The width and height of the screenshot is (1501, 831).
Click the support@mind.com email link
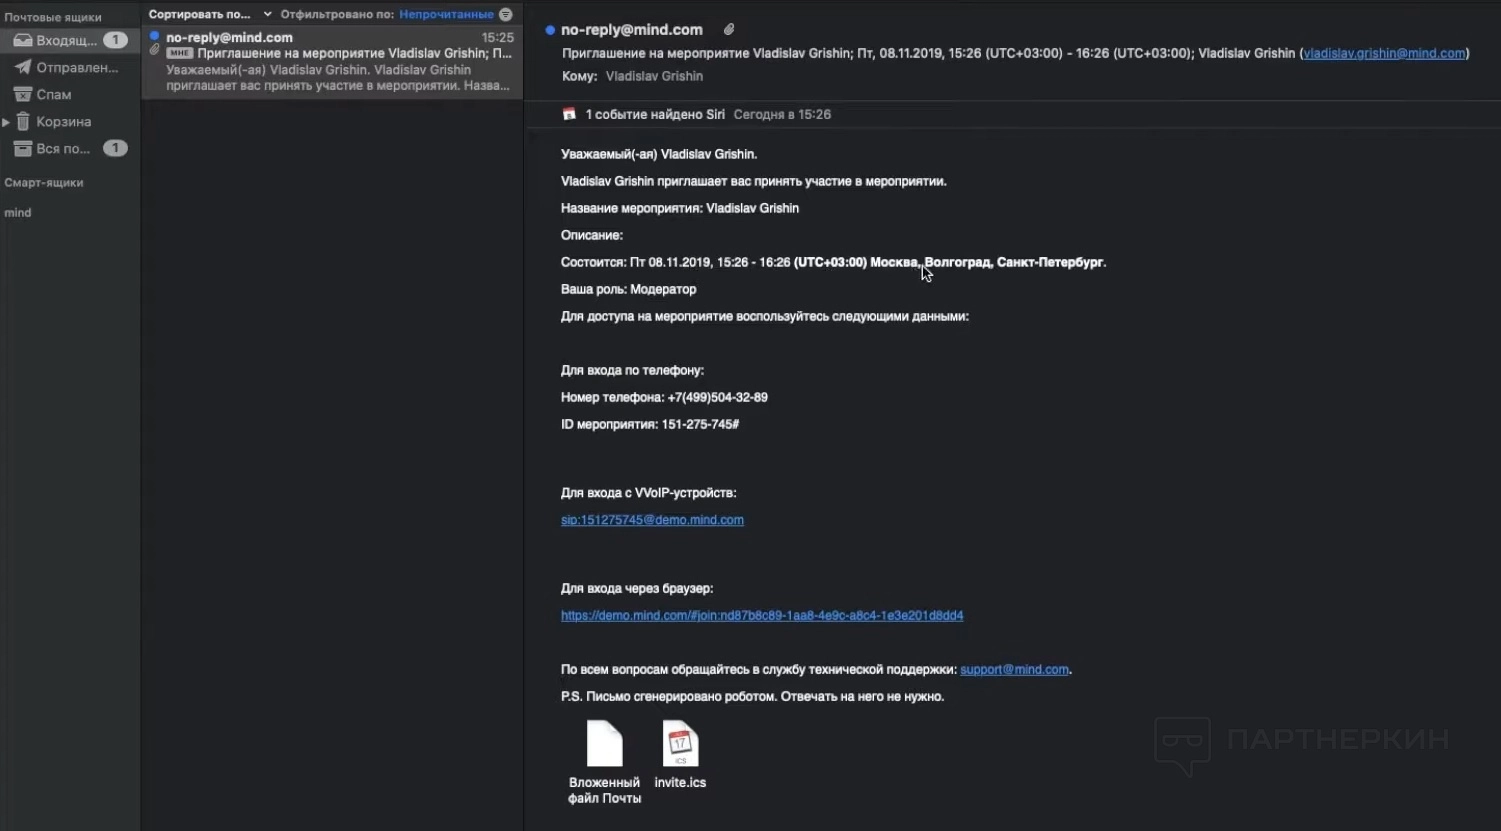1014,670
